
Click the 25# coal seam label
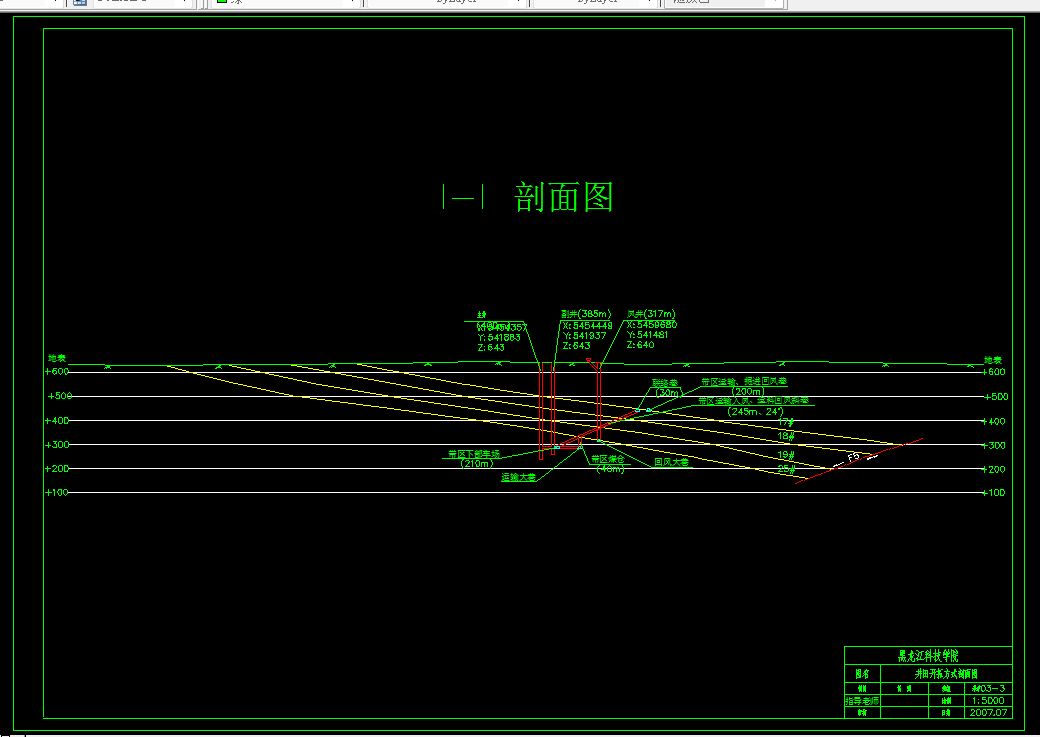(x=786, y=469)
